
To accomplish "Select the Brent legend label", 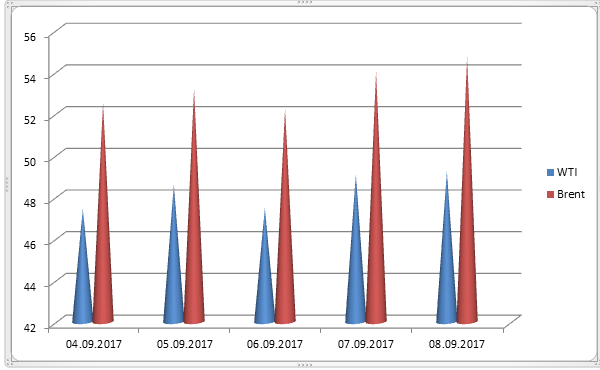I will pyautogui.click(x=571, y=194).
